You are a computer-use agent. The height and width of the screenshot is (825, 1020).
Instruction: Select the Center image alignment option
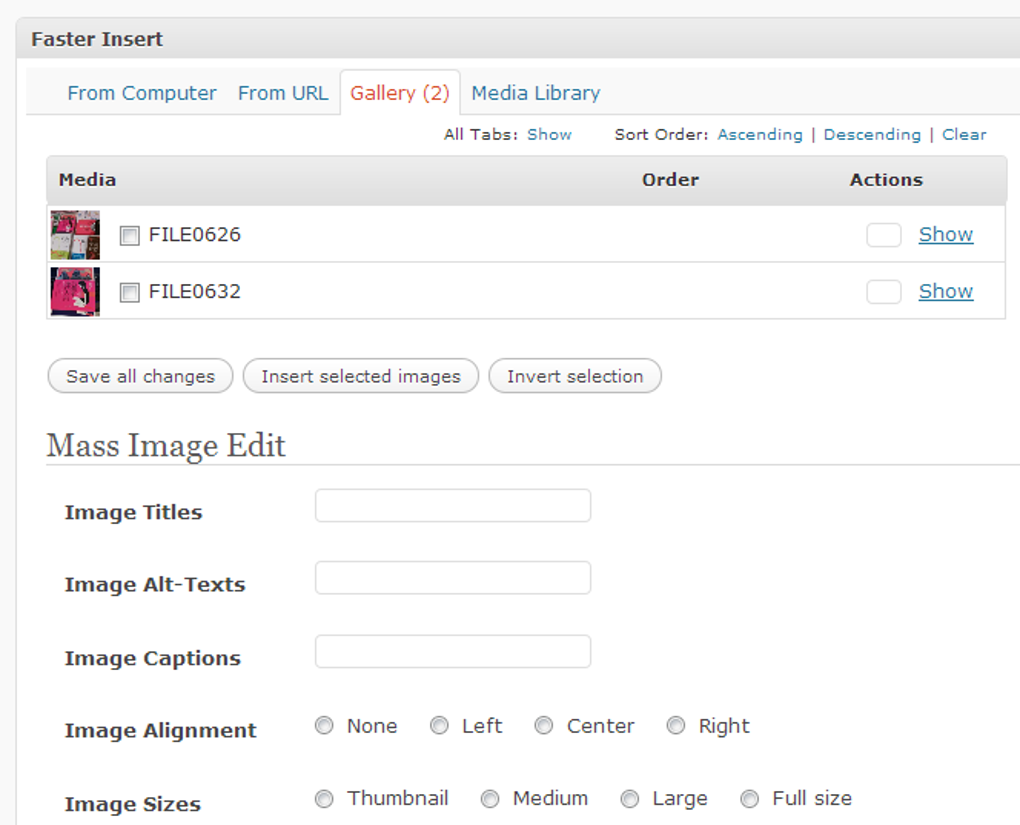pyautogui.click(x=544, y=725)
